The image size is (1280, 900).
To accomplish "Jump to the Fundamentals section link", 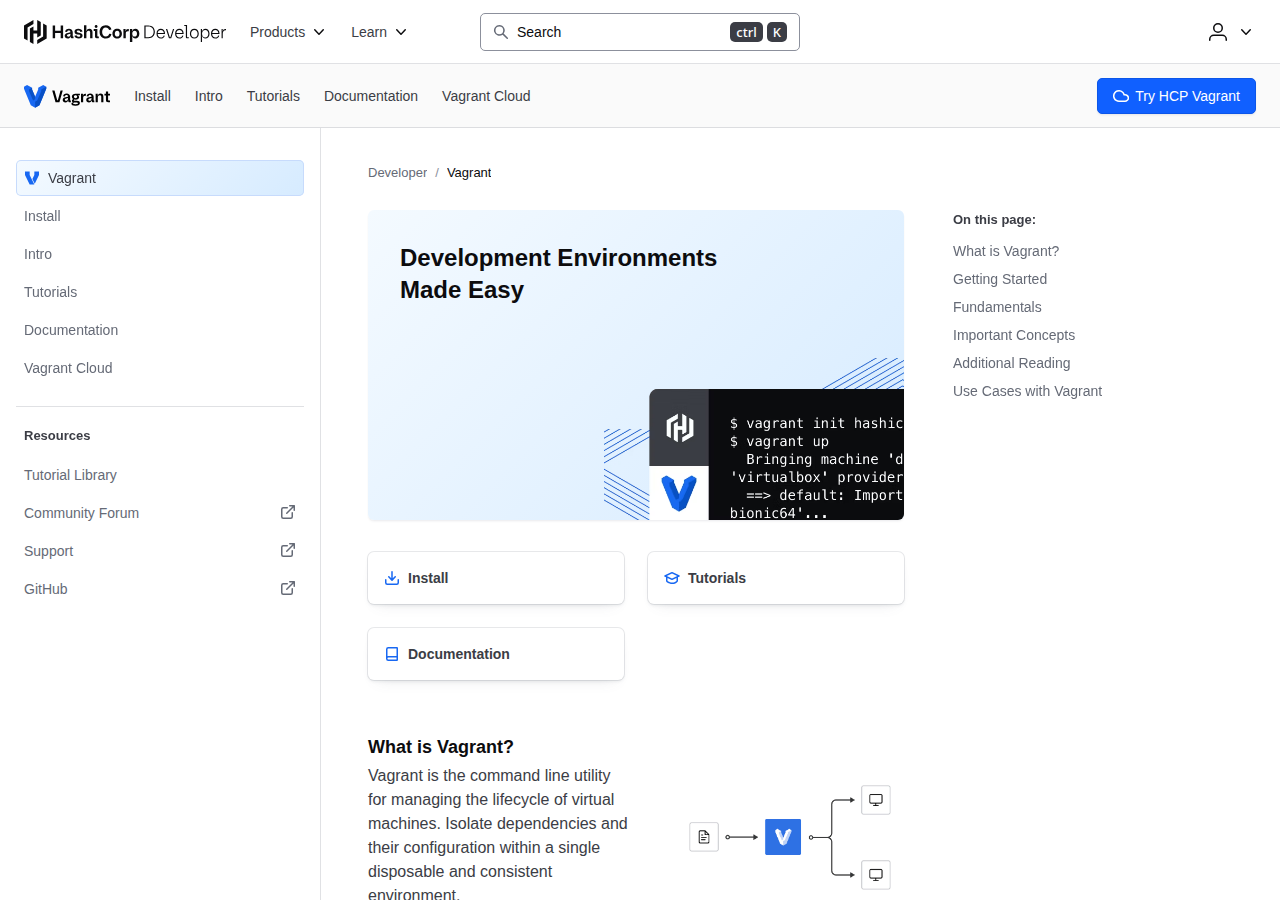I will (997, 307).
